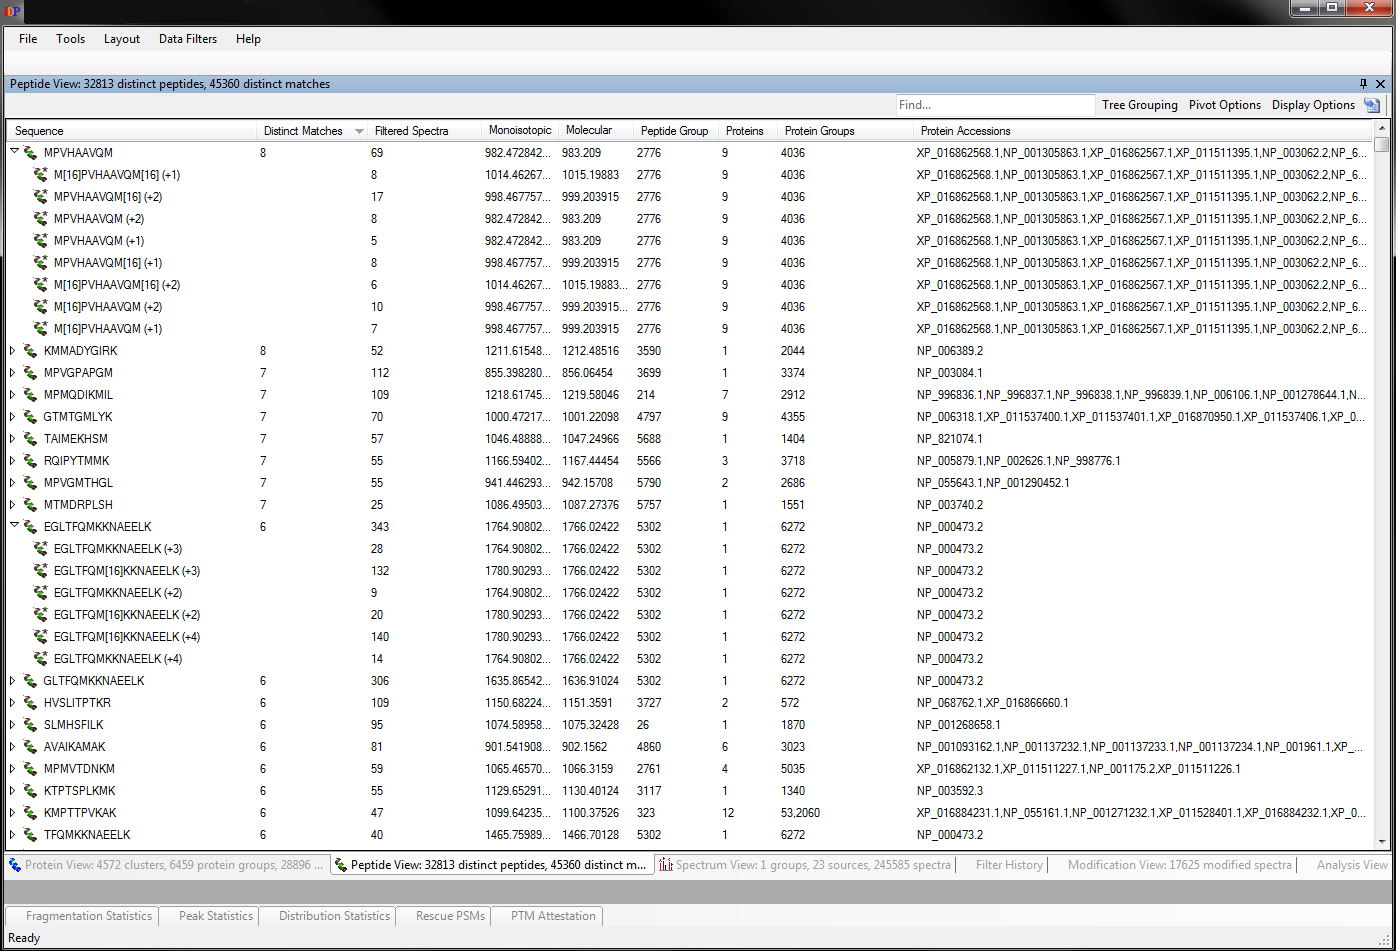
Task: Sort by the Protein Accessions column header
Action: [1144, 131]
